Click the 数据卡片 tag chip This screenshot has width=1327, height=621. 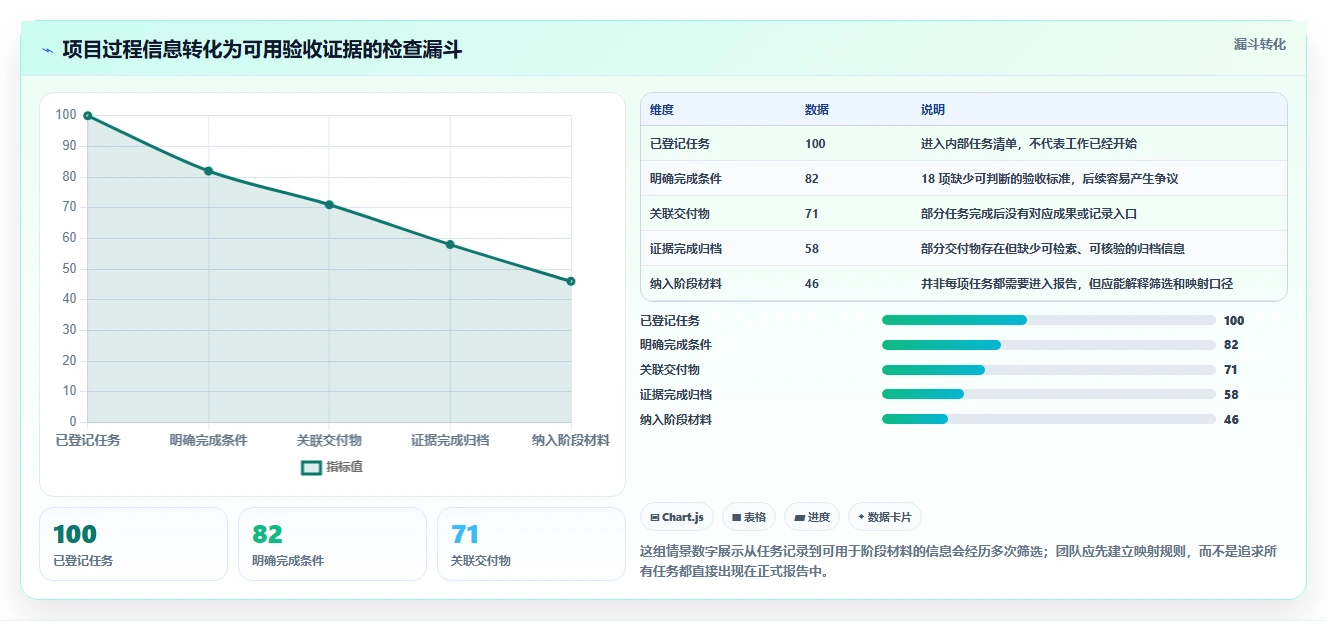click(885, 517)
